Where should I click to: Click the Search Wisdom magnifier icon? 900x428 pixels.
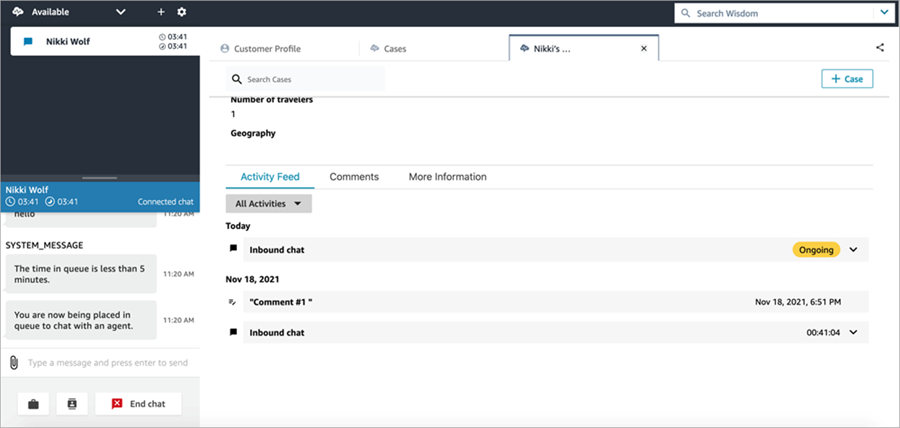tap(685, 13)
